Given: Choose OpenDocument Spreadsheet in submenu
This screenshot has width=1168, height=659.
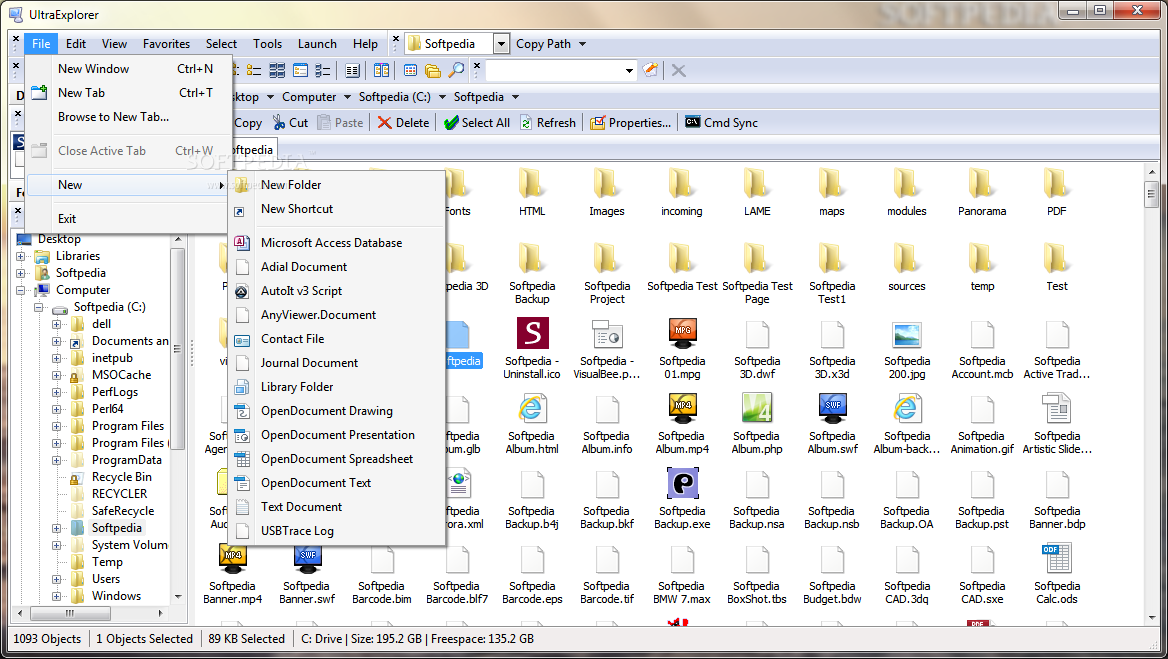Looking at the screenshot, I should click(337, 459).
